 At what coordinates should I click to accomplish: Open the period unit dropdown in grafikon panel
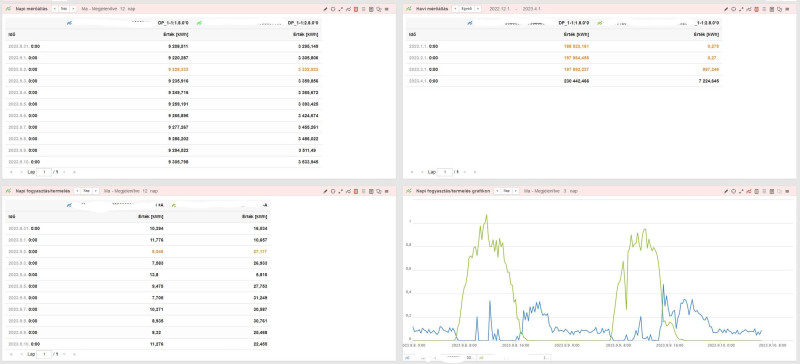[506, 191]
